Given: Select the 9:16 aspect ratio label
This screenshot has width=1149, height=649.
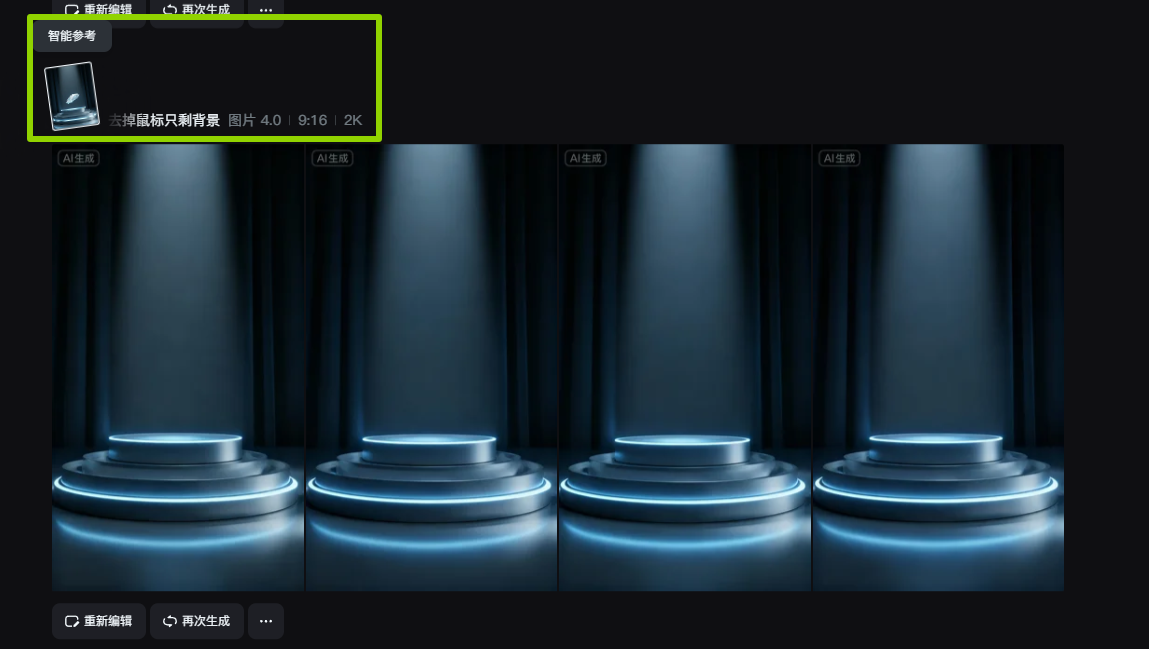Looking at the screenshot, I should tap(312, 120).
